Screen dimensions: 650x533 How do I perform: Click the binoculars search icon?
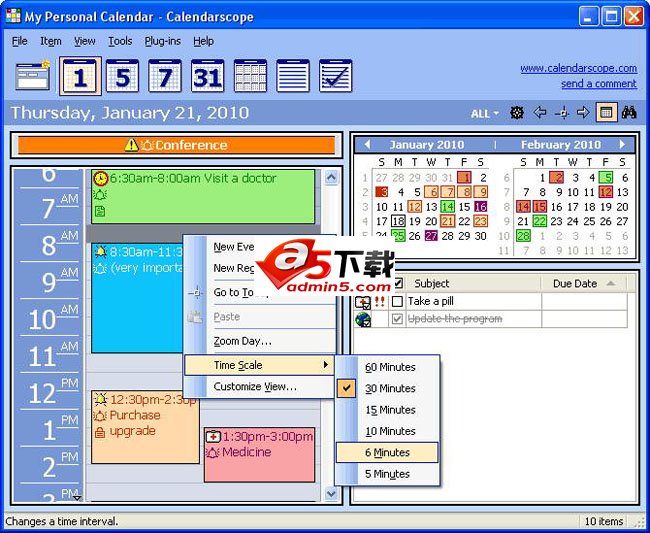[629, 112]
